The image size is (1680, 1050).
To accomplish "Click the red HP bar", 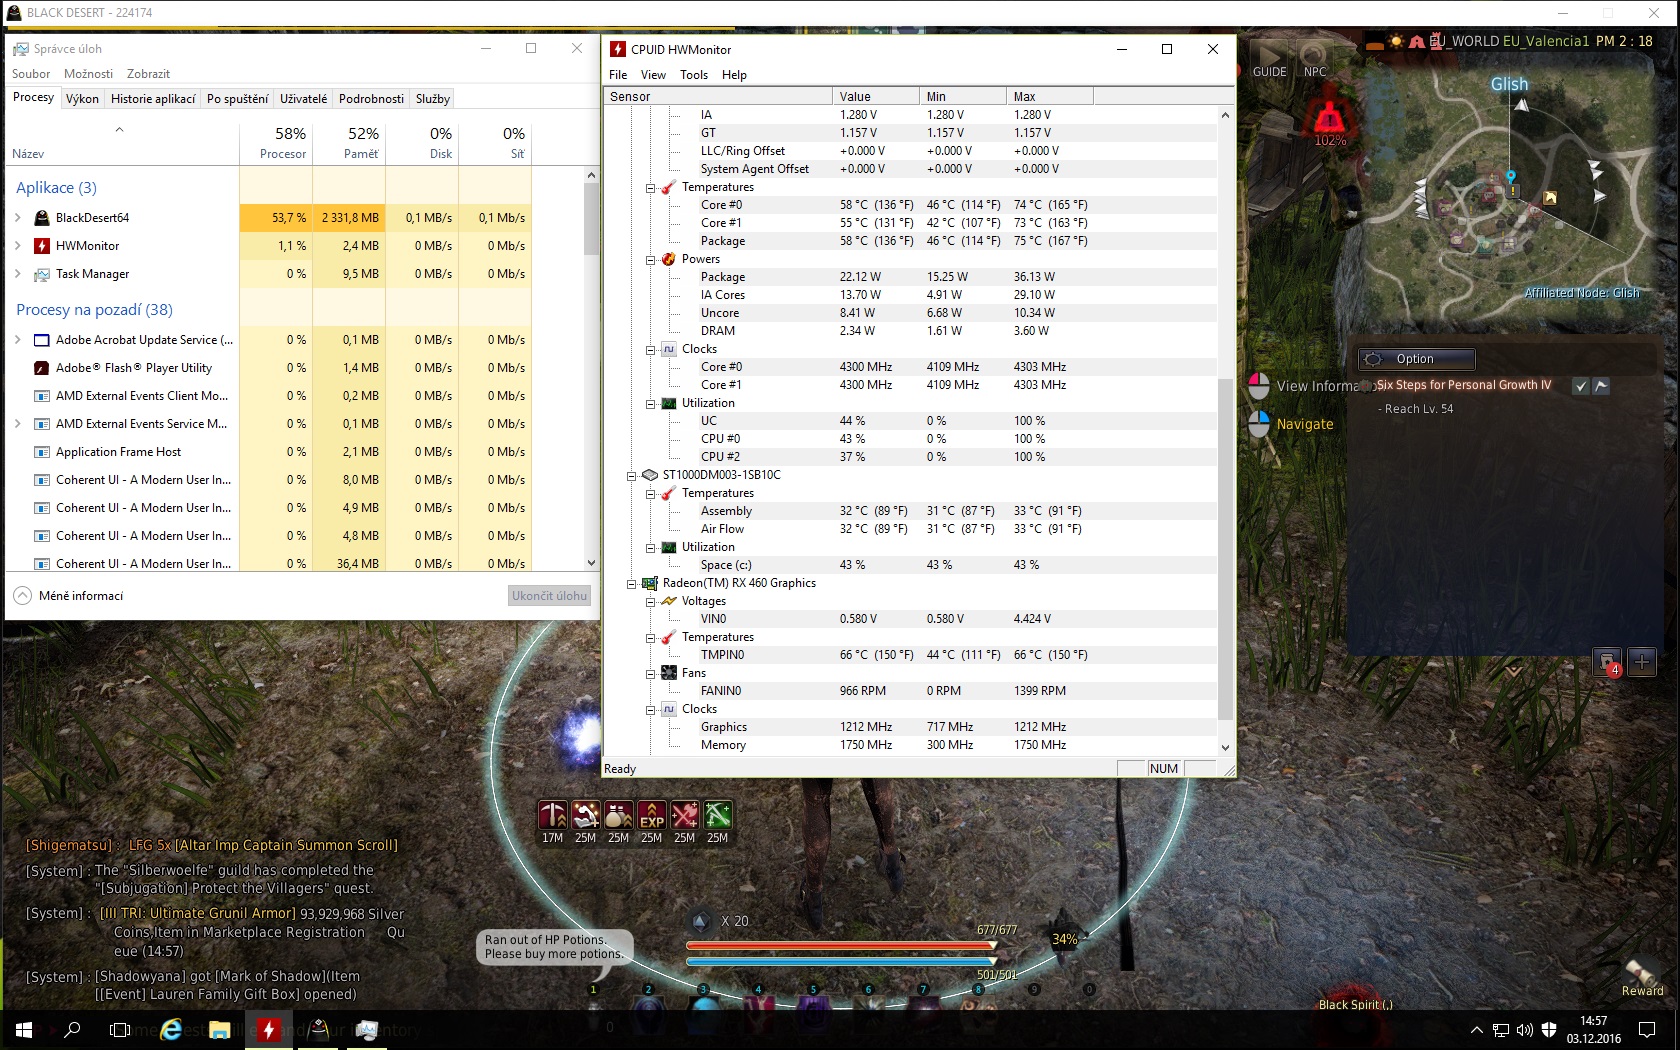I will pos(841,945).
